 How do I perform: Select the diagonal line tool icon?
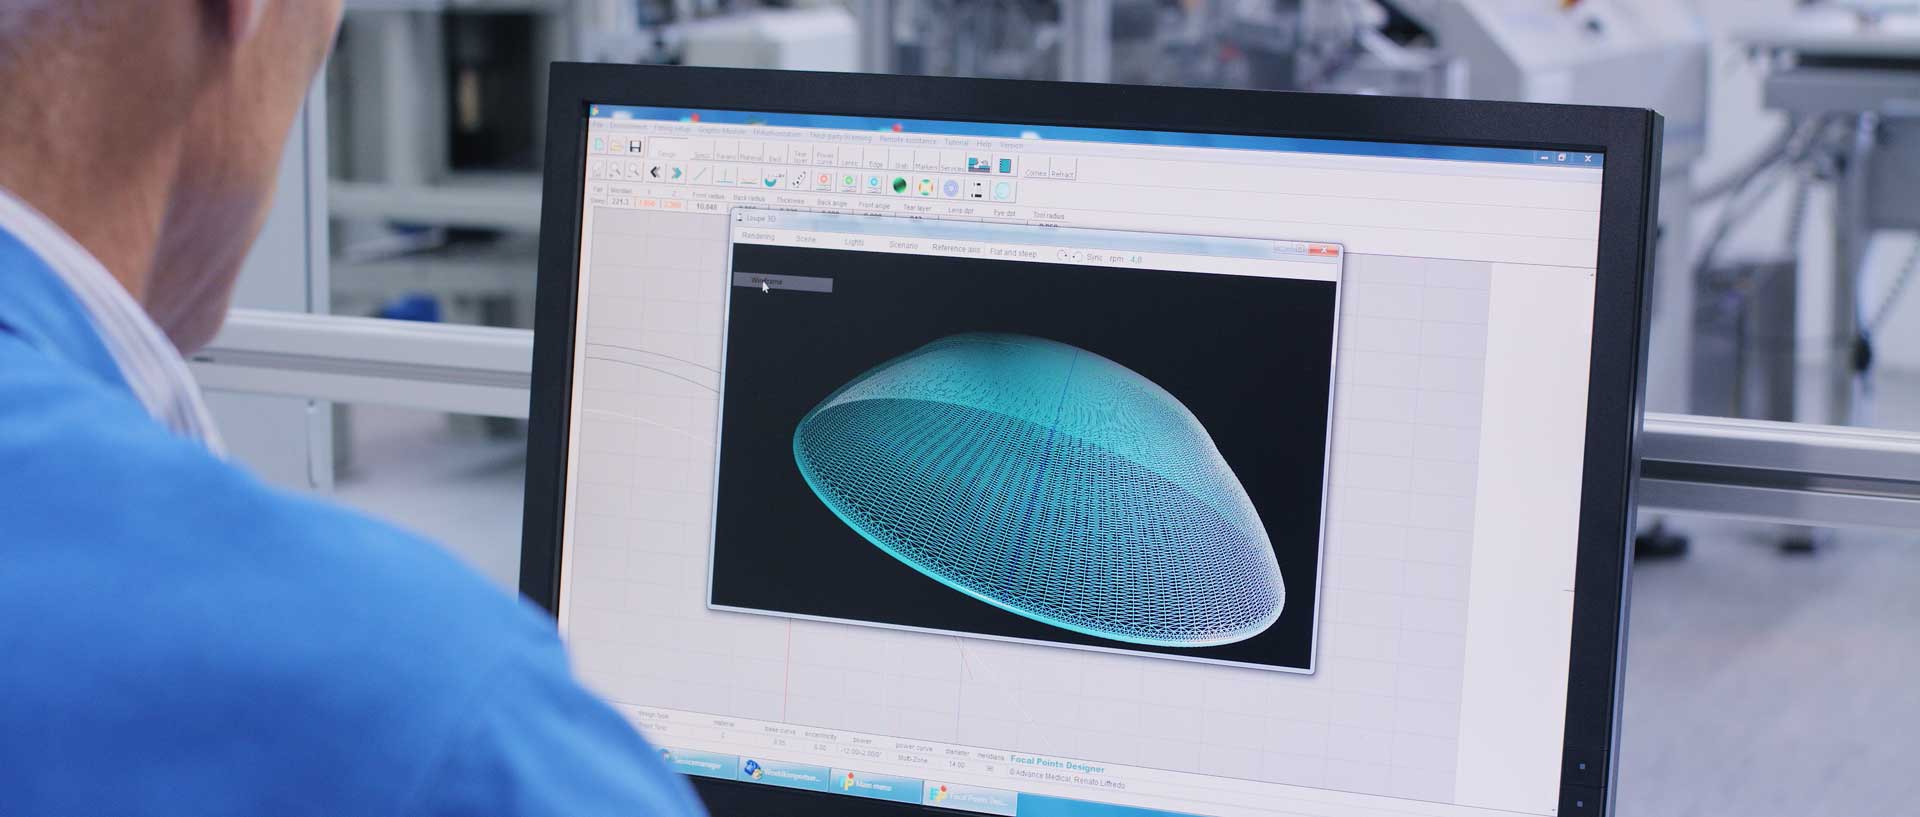tap(700, 174)
